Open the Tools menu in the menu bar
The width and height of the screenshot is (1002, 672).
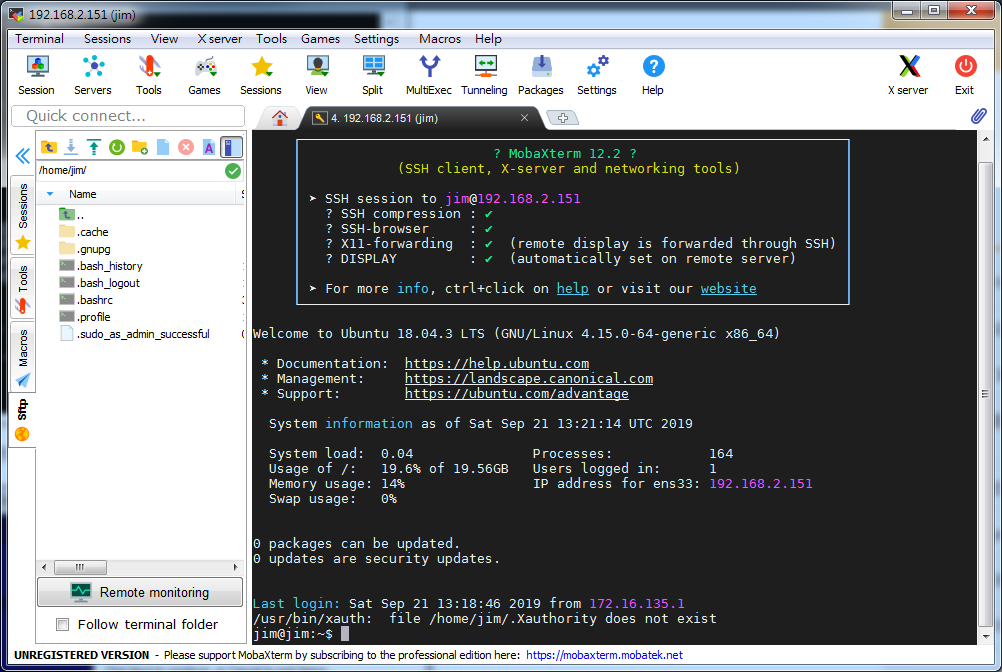point(272,39)
